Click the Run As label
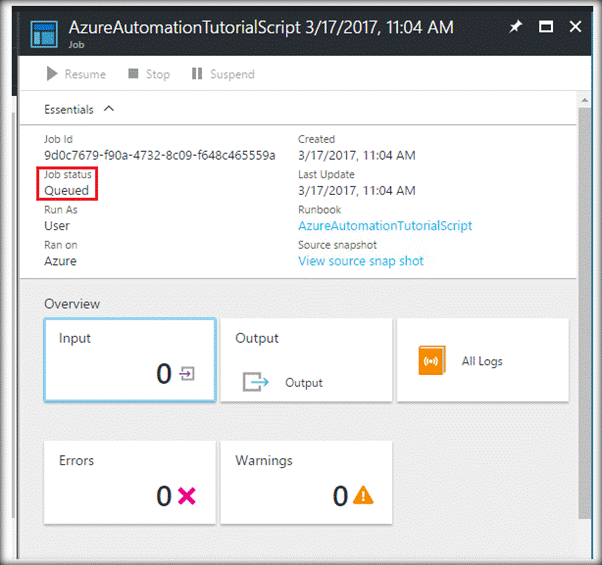 [x=61, y=210]
